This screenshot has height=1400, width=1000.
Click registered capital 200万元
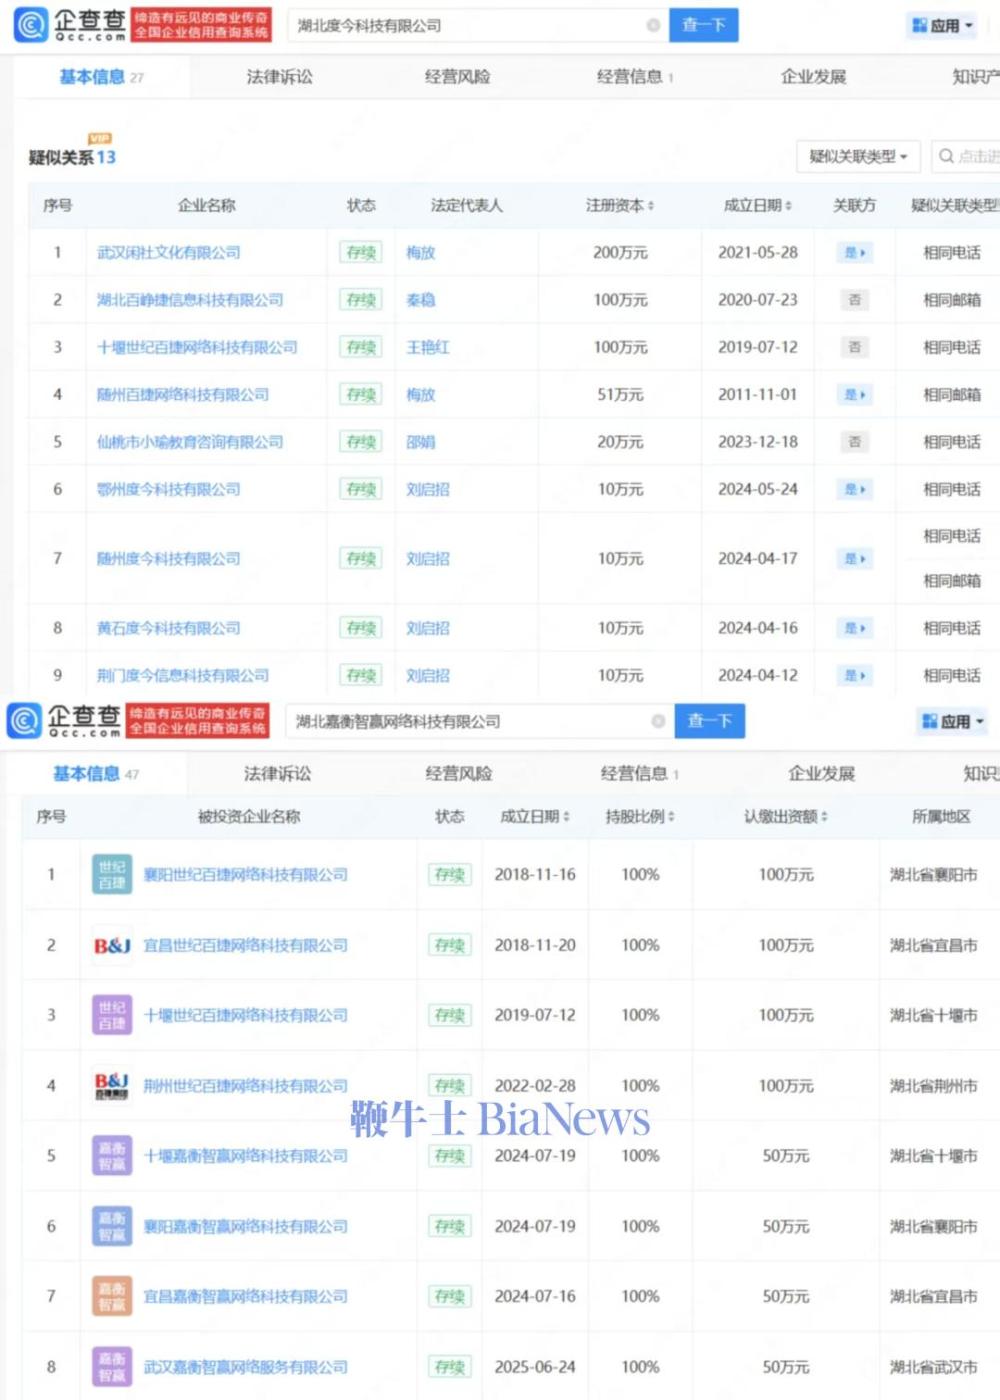pyautogui.click(x=620, y=253)
